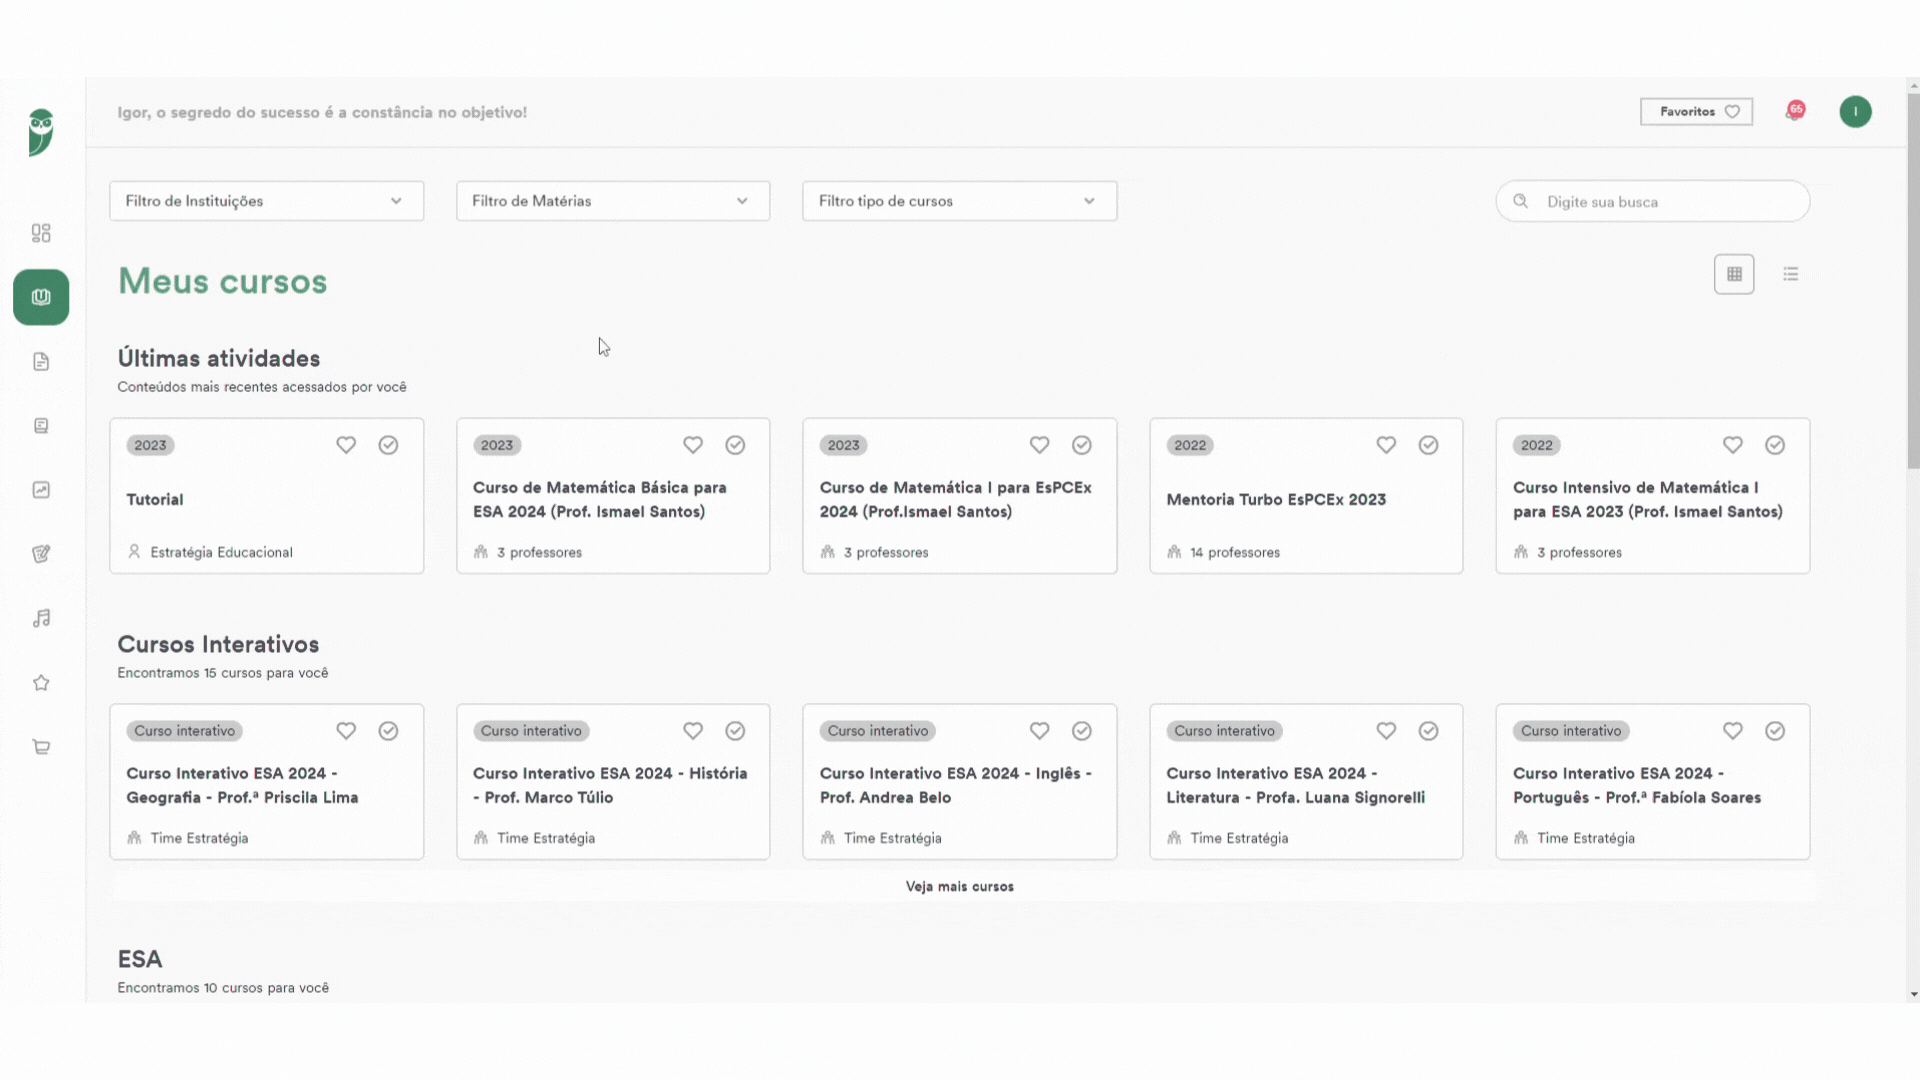1920x1080 pixels.
Task: Open the Meus cursos sidebar section
Action: (41, 297)
